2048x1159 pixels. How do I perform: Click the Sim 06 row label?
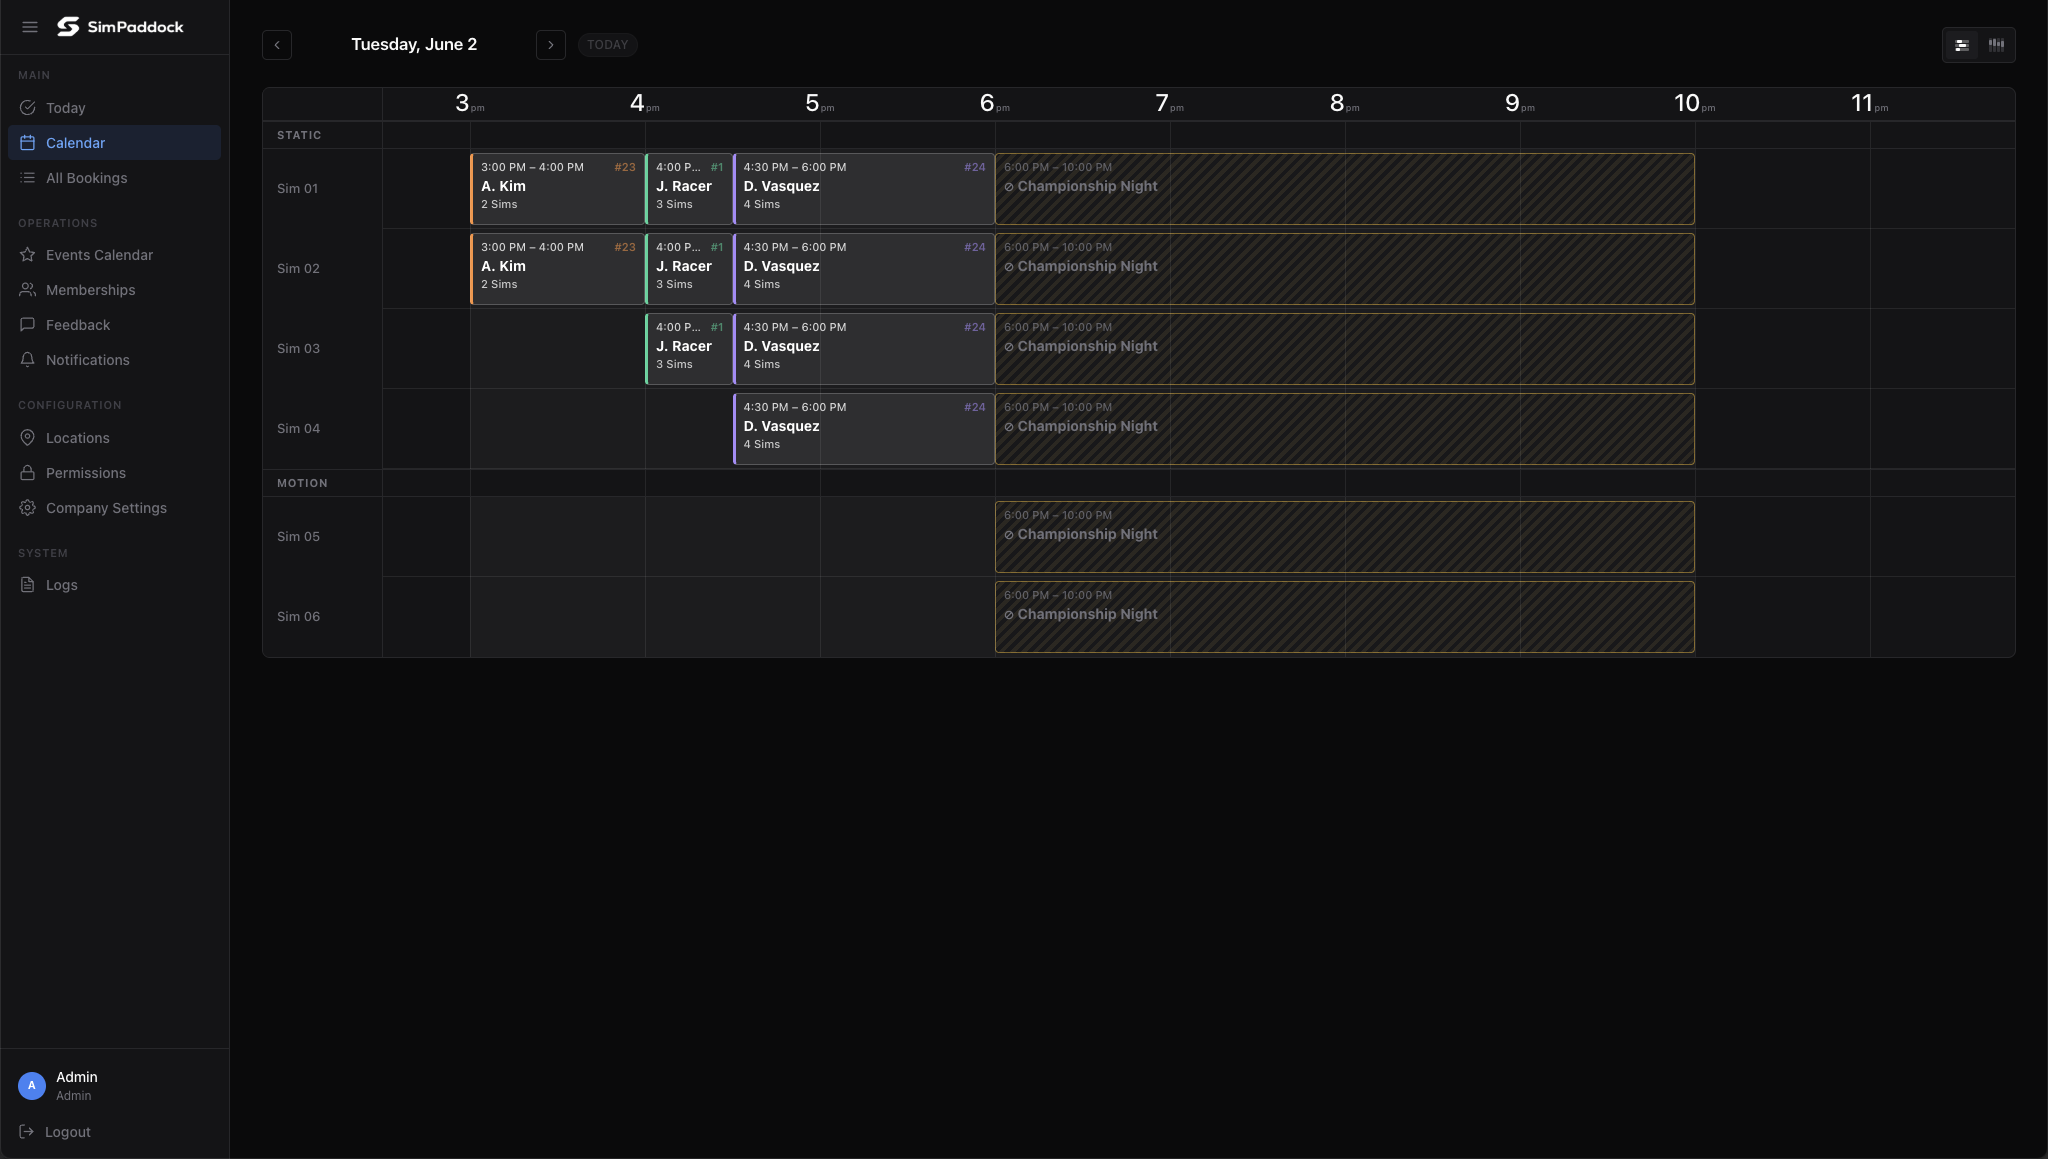[298, 617]
